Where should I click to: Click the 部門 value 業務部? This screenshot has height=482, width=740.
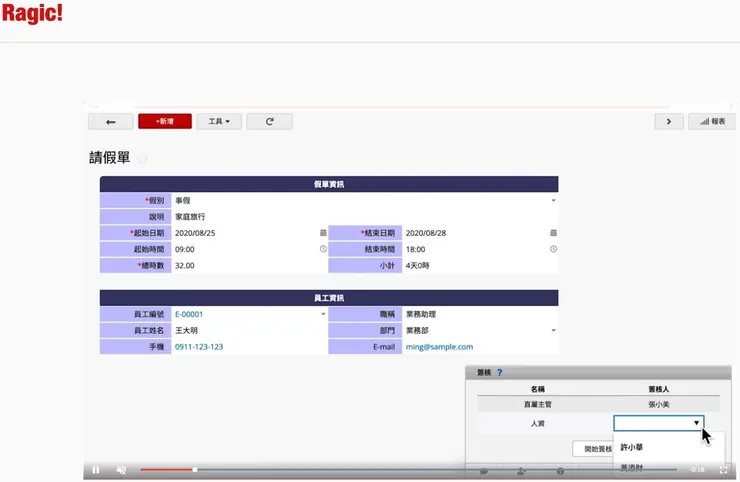click(x=417, y=330)
